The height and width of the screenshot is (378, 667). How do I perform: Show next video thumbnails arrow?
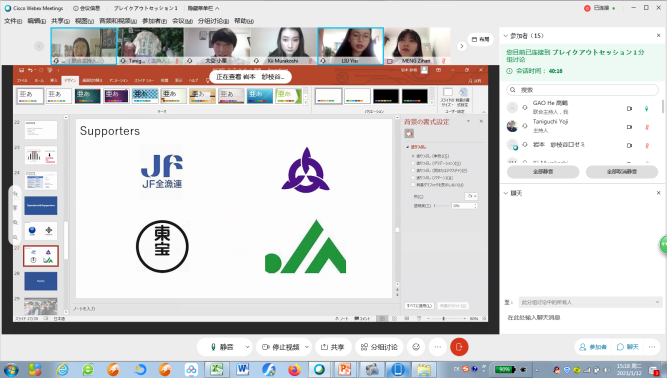(x=461, y=46)
